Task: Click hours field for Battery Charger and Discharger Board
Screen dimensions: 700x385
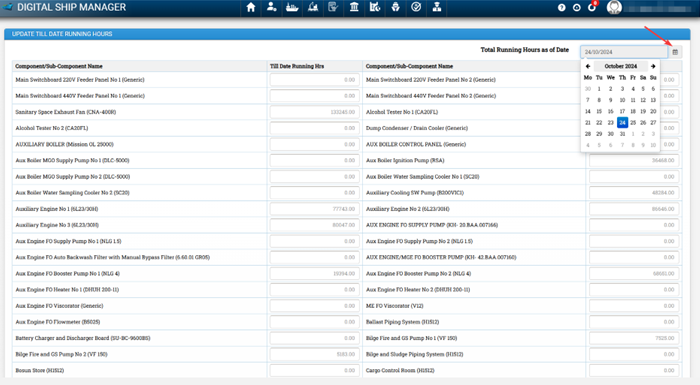Action: click(x=315, y=338)
